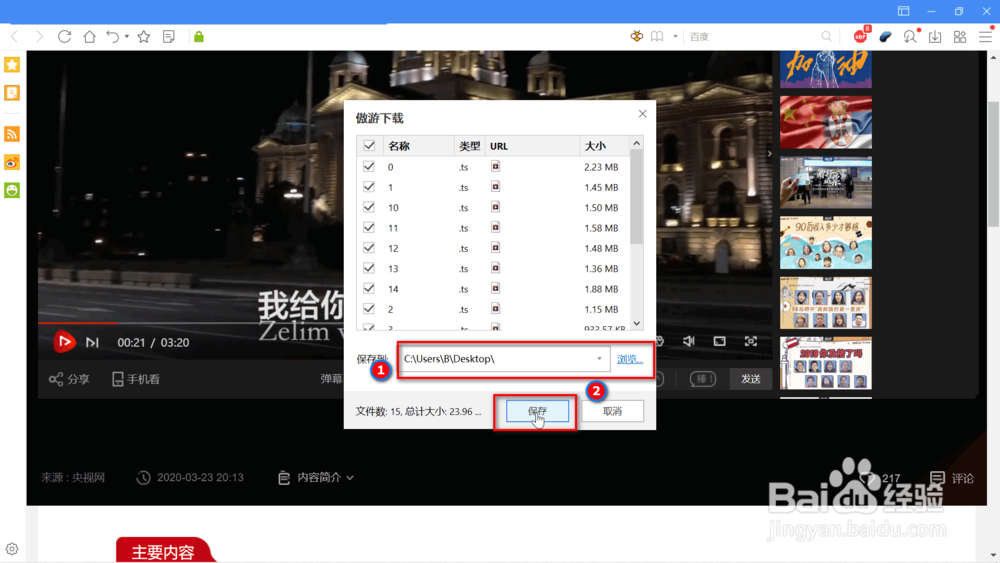Uncheck file 11 checkbox
The image size is (1000, 563).
[x=369, y=228]
